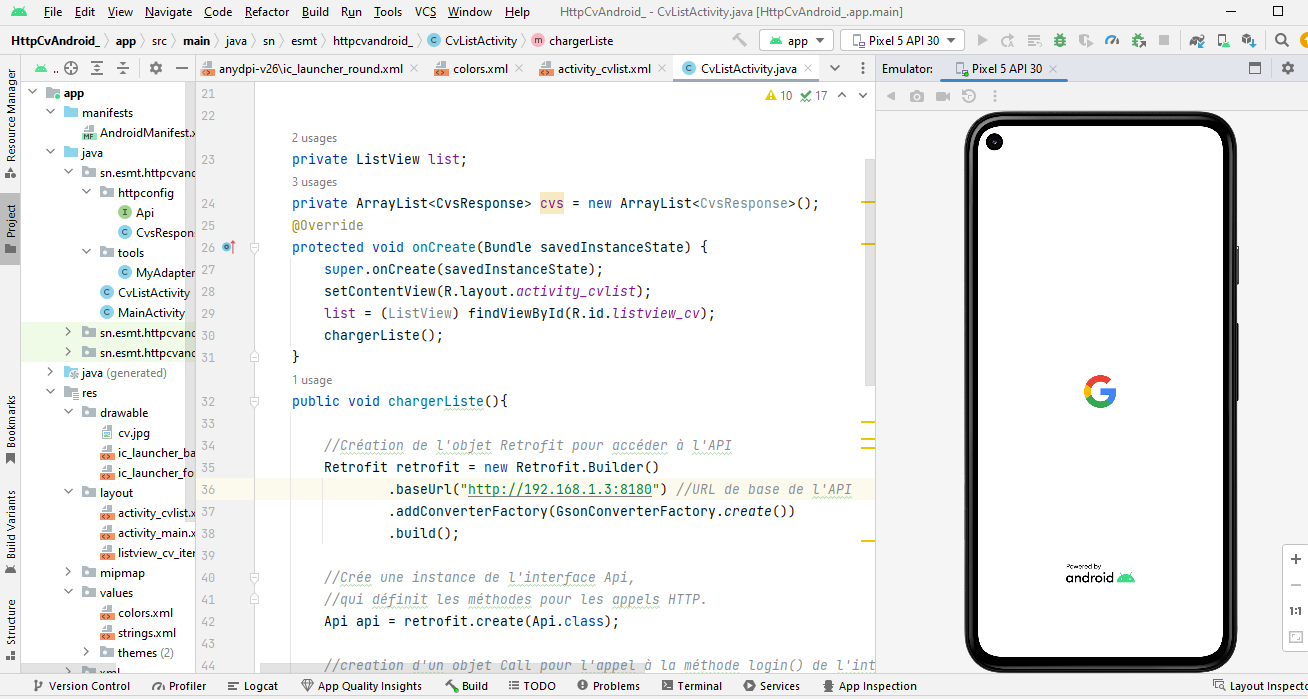The height and width of the screenshot is (699, 1308).
Task: Open the Pixel 5 API 30 device dropdown
Action: 902,40
